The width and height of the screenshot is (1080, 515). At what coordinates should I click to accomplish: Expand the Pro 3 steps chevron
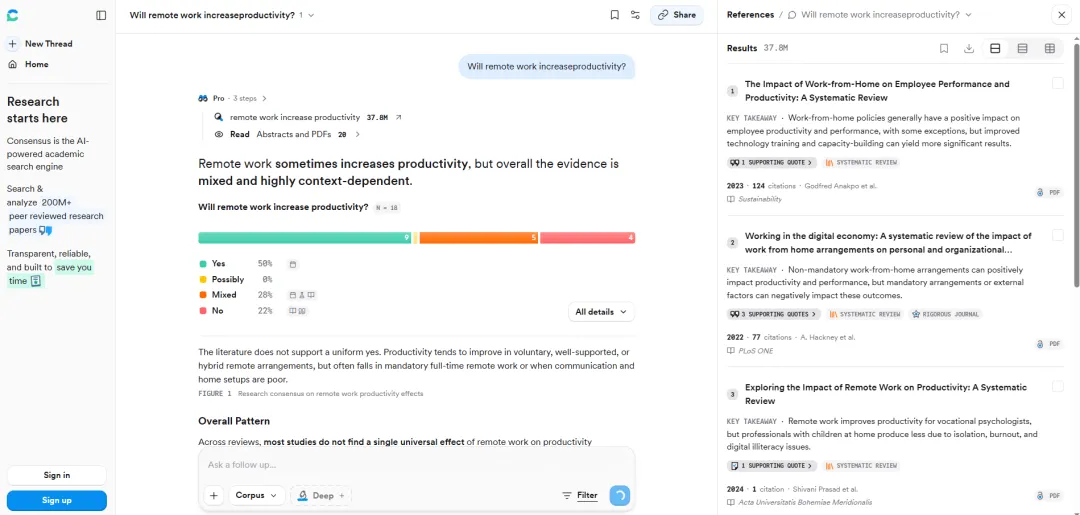(x=264, y=98)
